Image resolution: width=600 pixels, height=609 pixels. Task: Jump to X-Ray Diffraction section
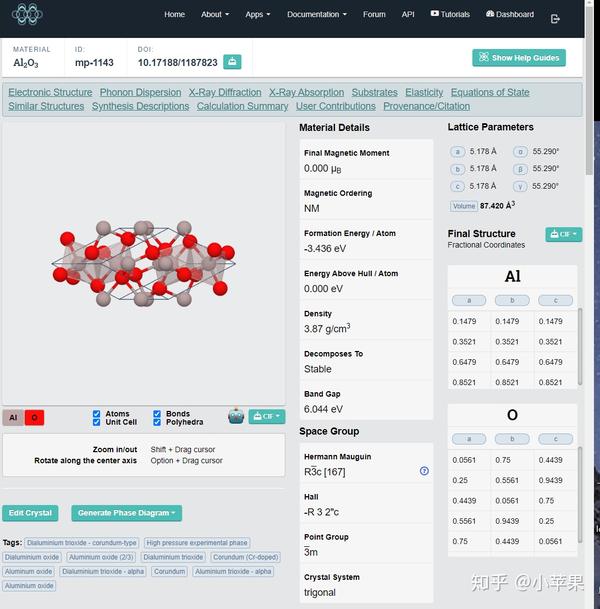225,92
